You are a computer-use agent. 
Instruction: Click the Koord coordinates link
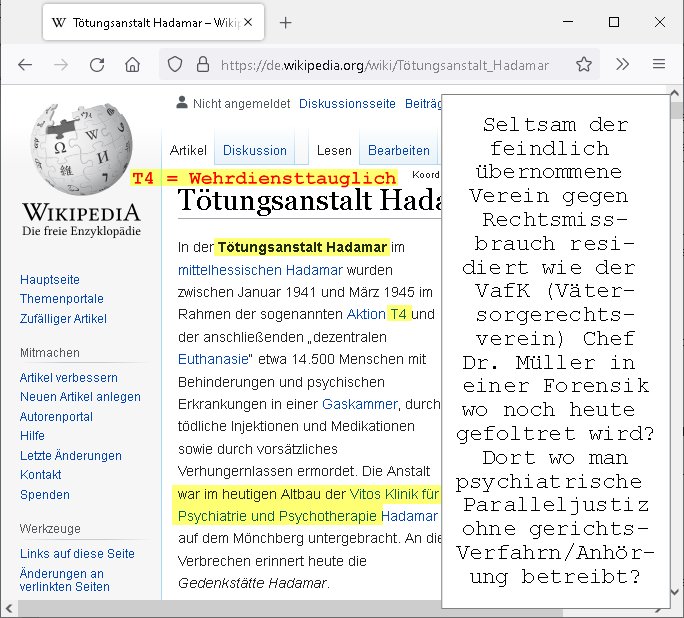click(x=426, y=175)
